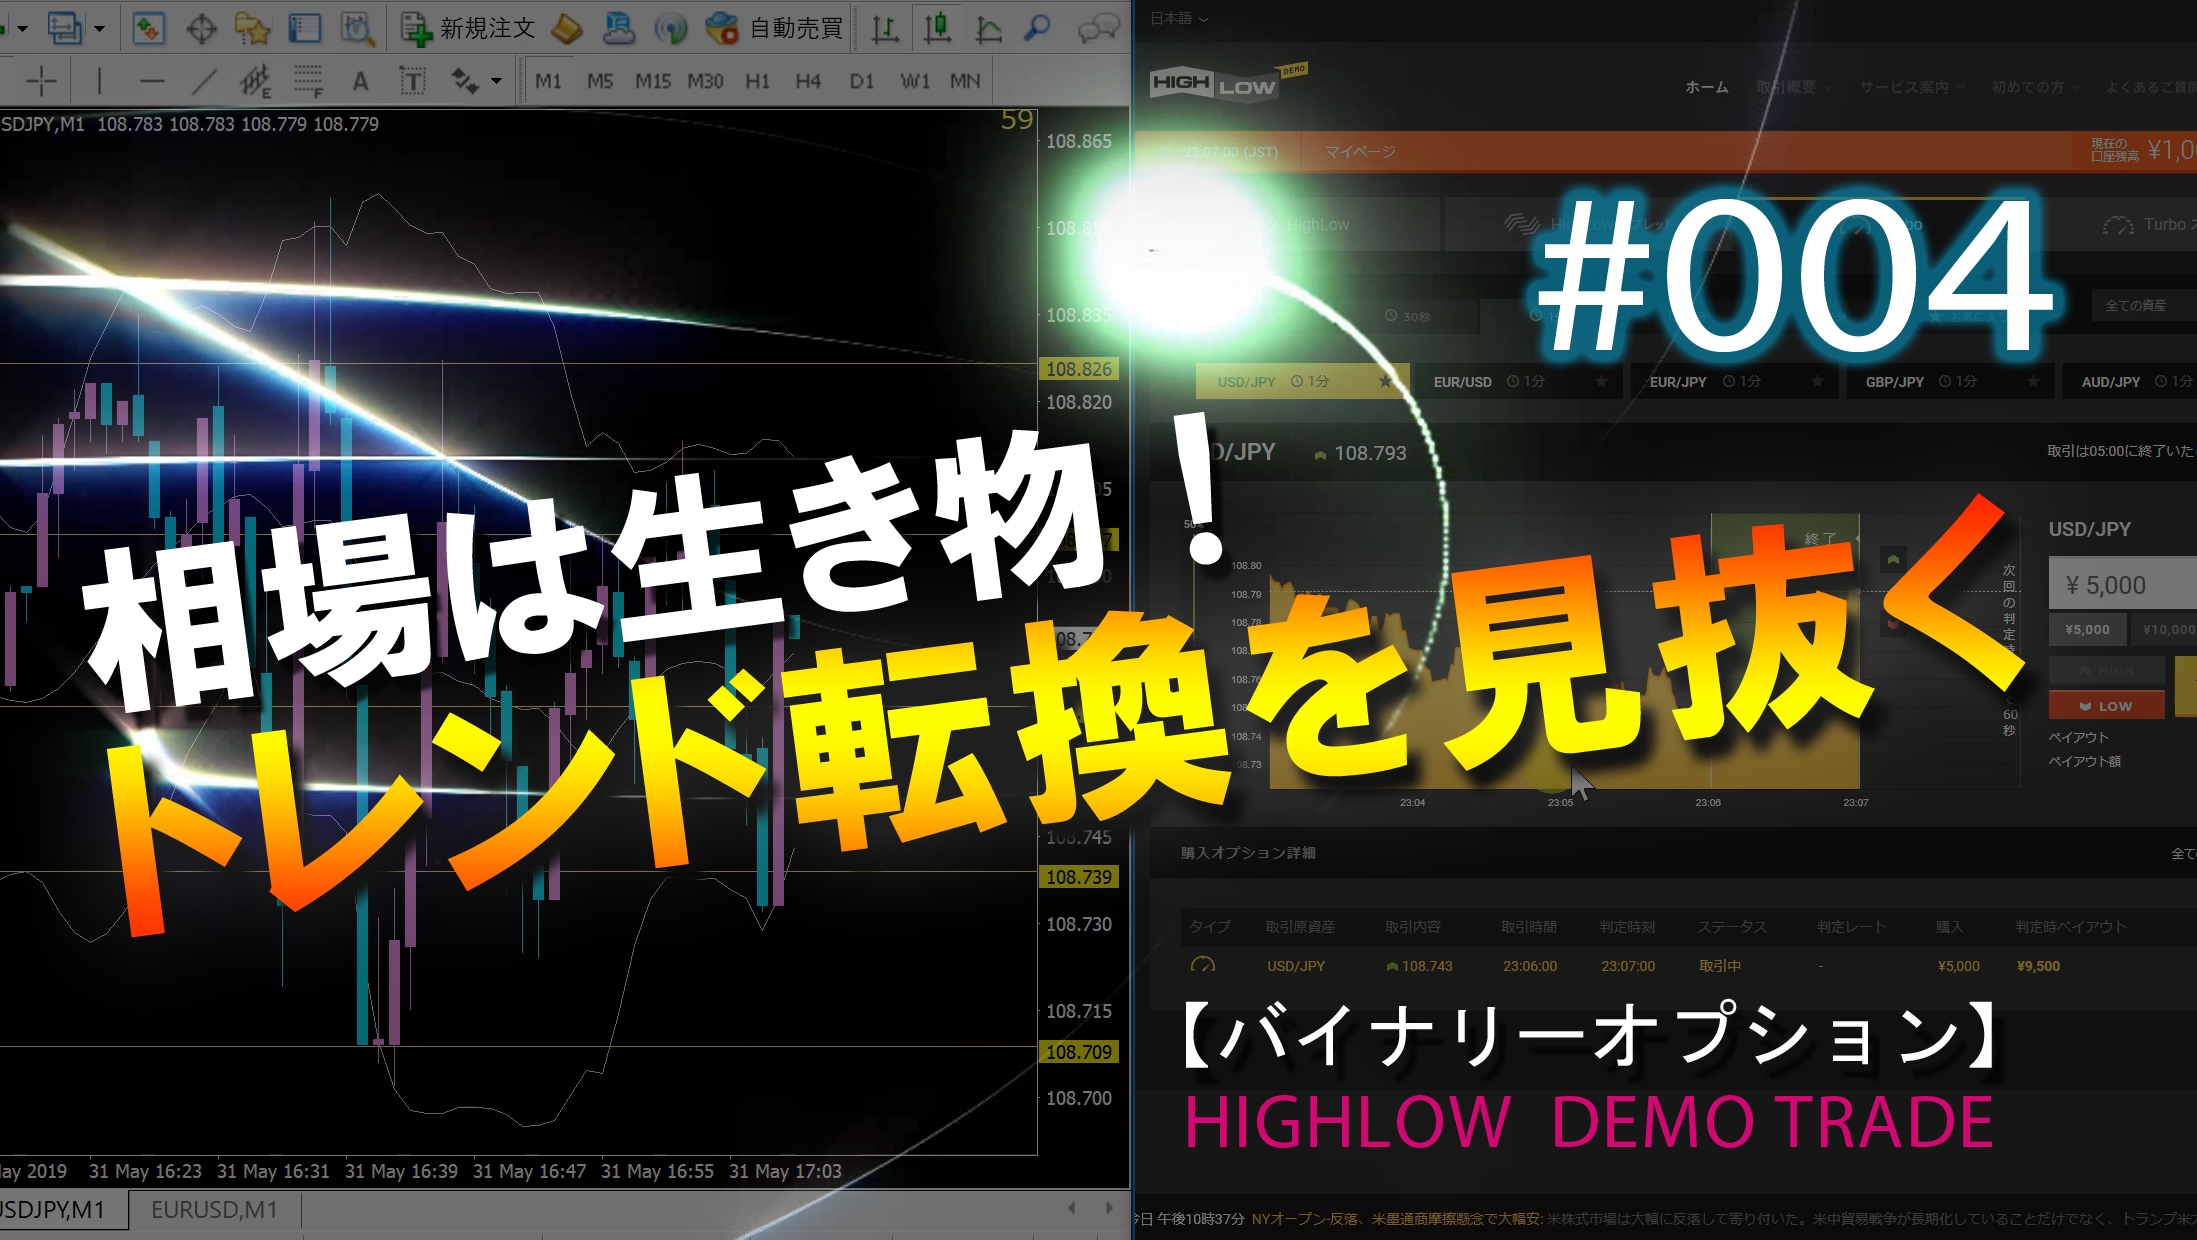The width and height of the screenshot is (2197, 1240).
Task: Switch timeframe to H1
Action: coord(758,81)
